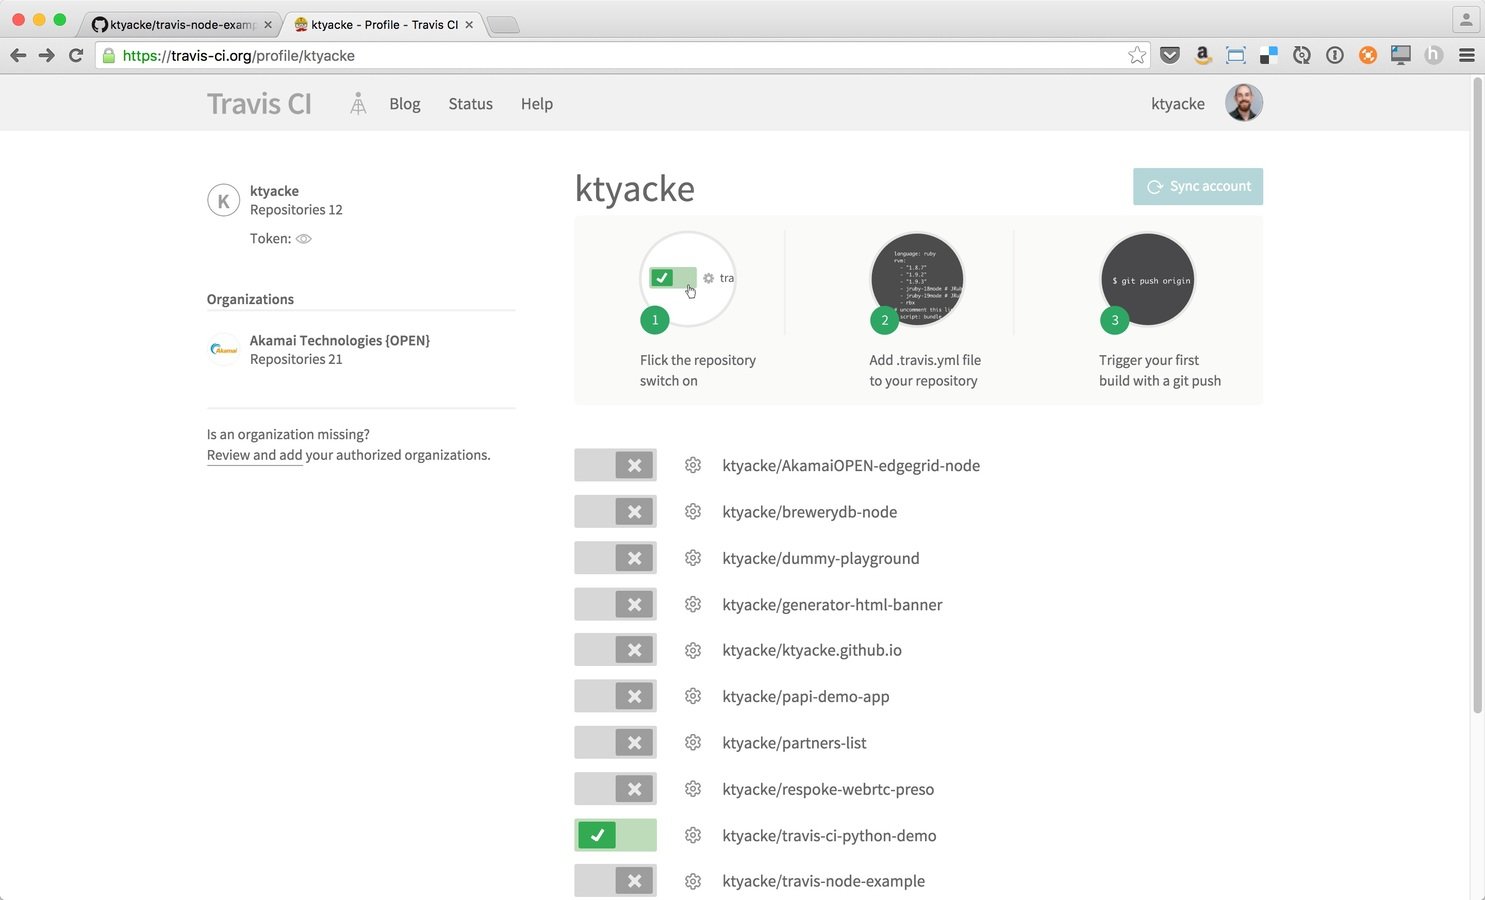This screenshot has height=900, width=1485.
Task: Open the Blog menu item
Action: tap(405, 103)
